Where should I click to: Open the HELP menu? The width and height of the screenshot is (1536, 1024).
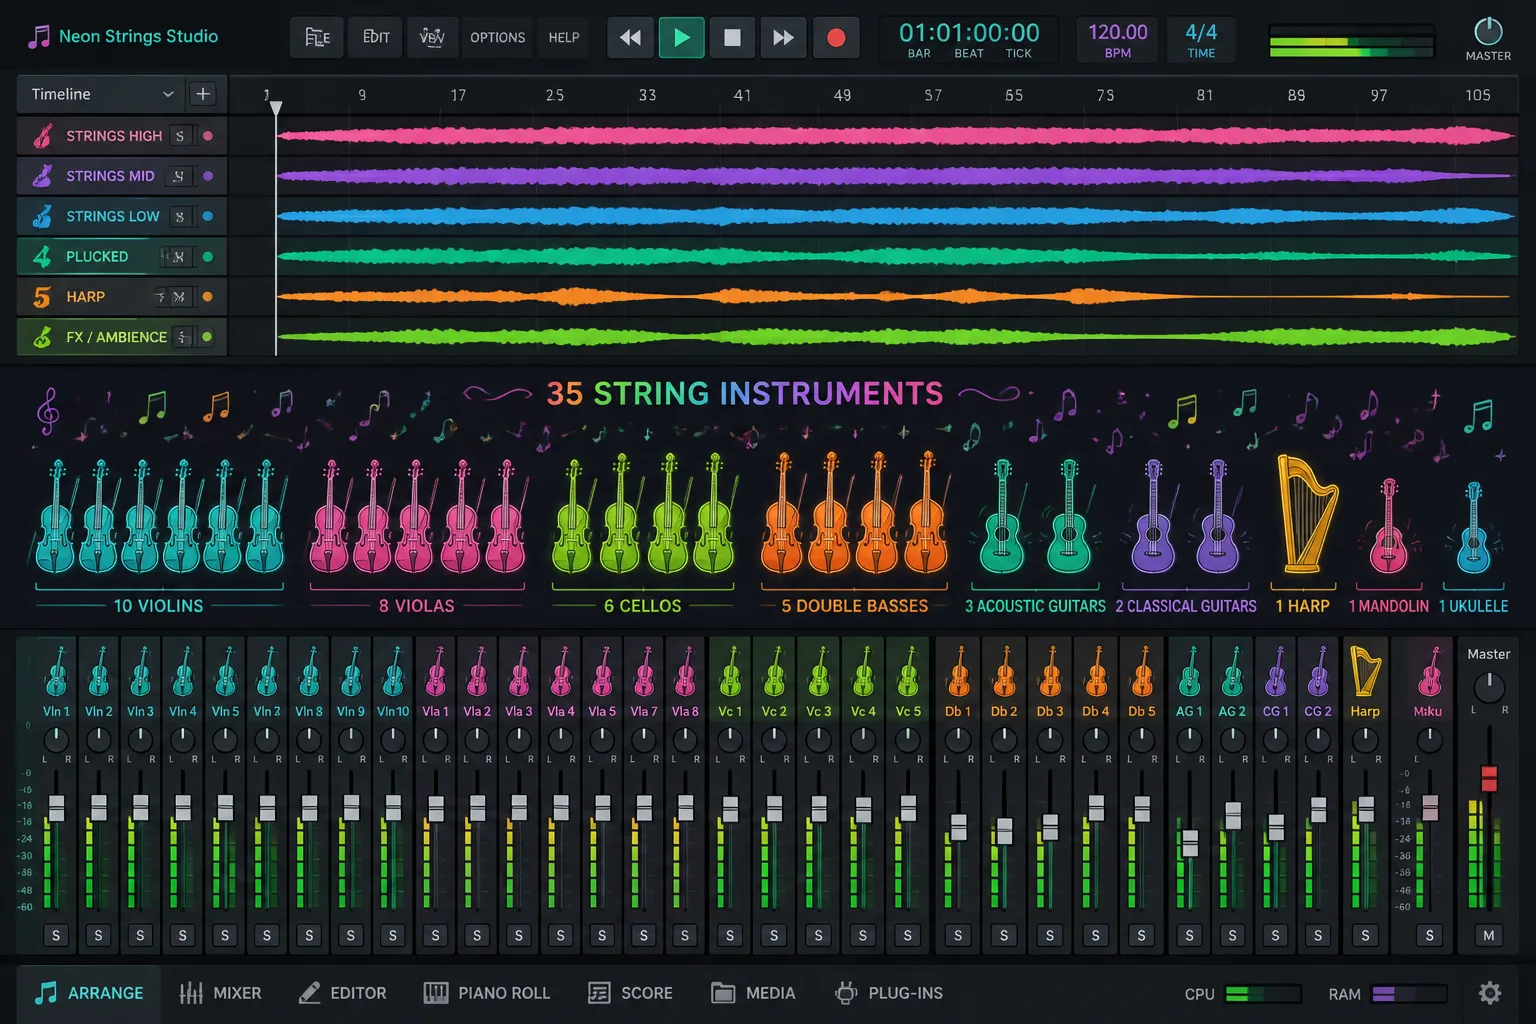[564, 38]
